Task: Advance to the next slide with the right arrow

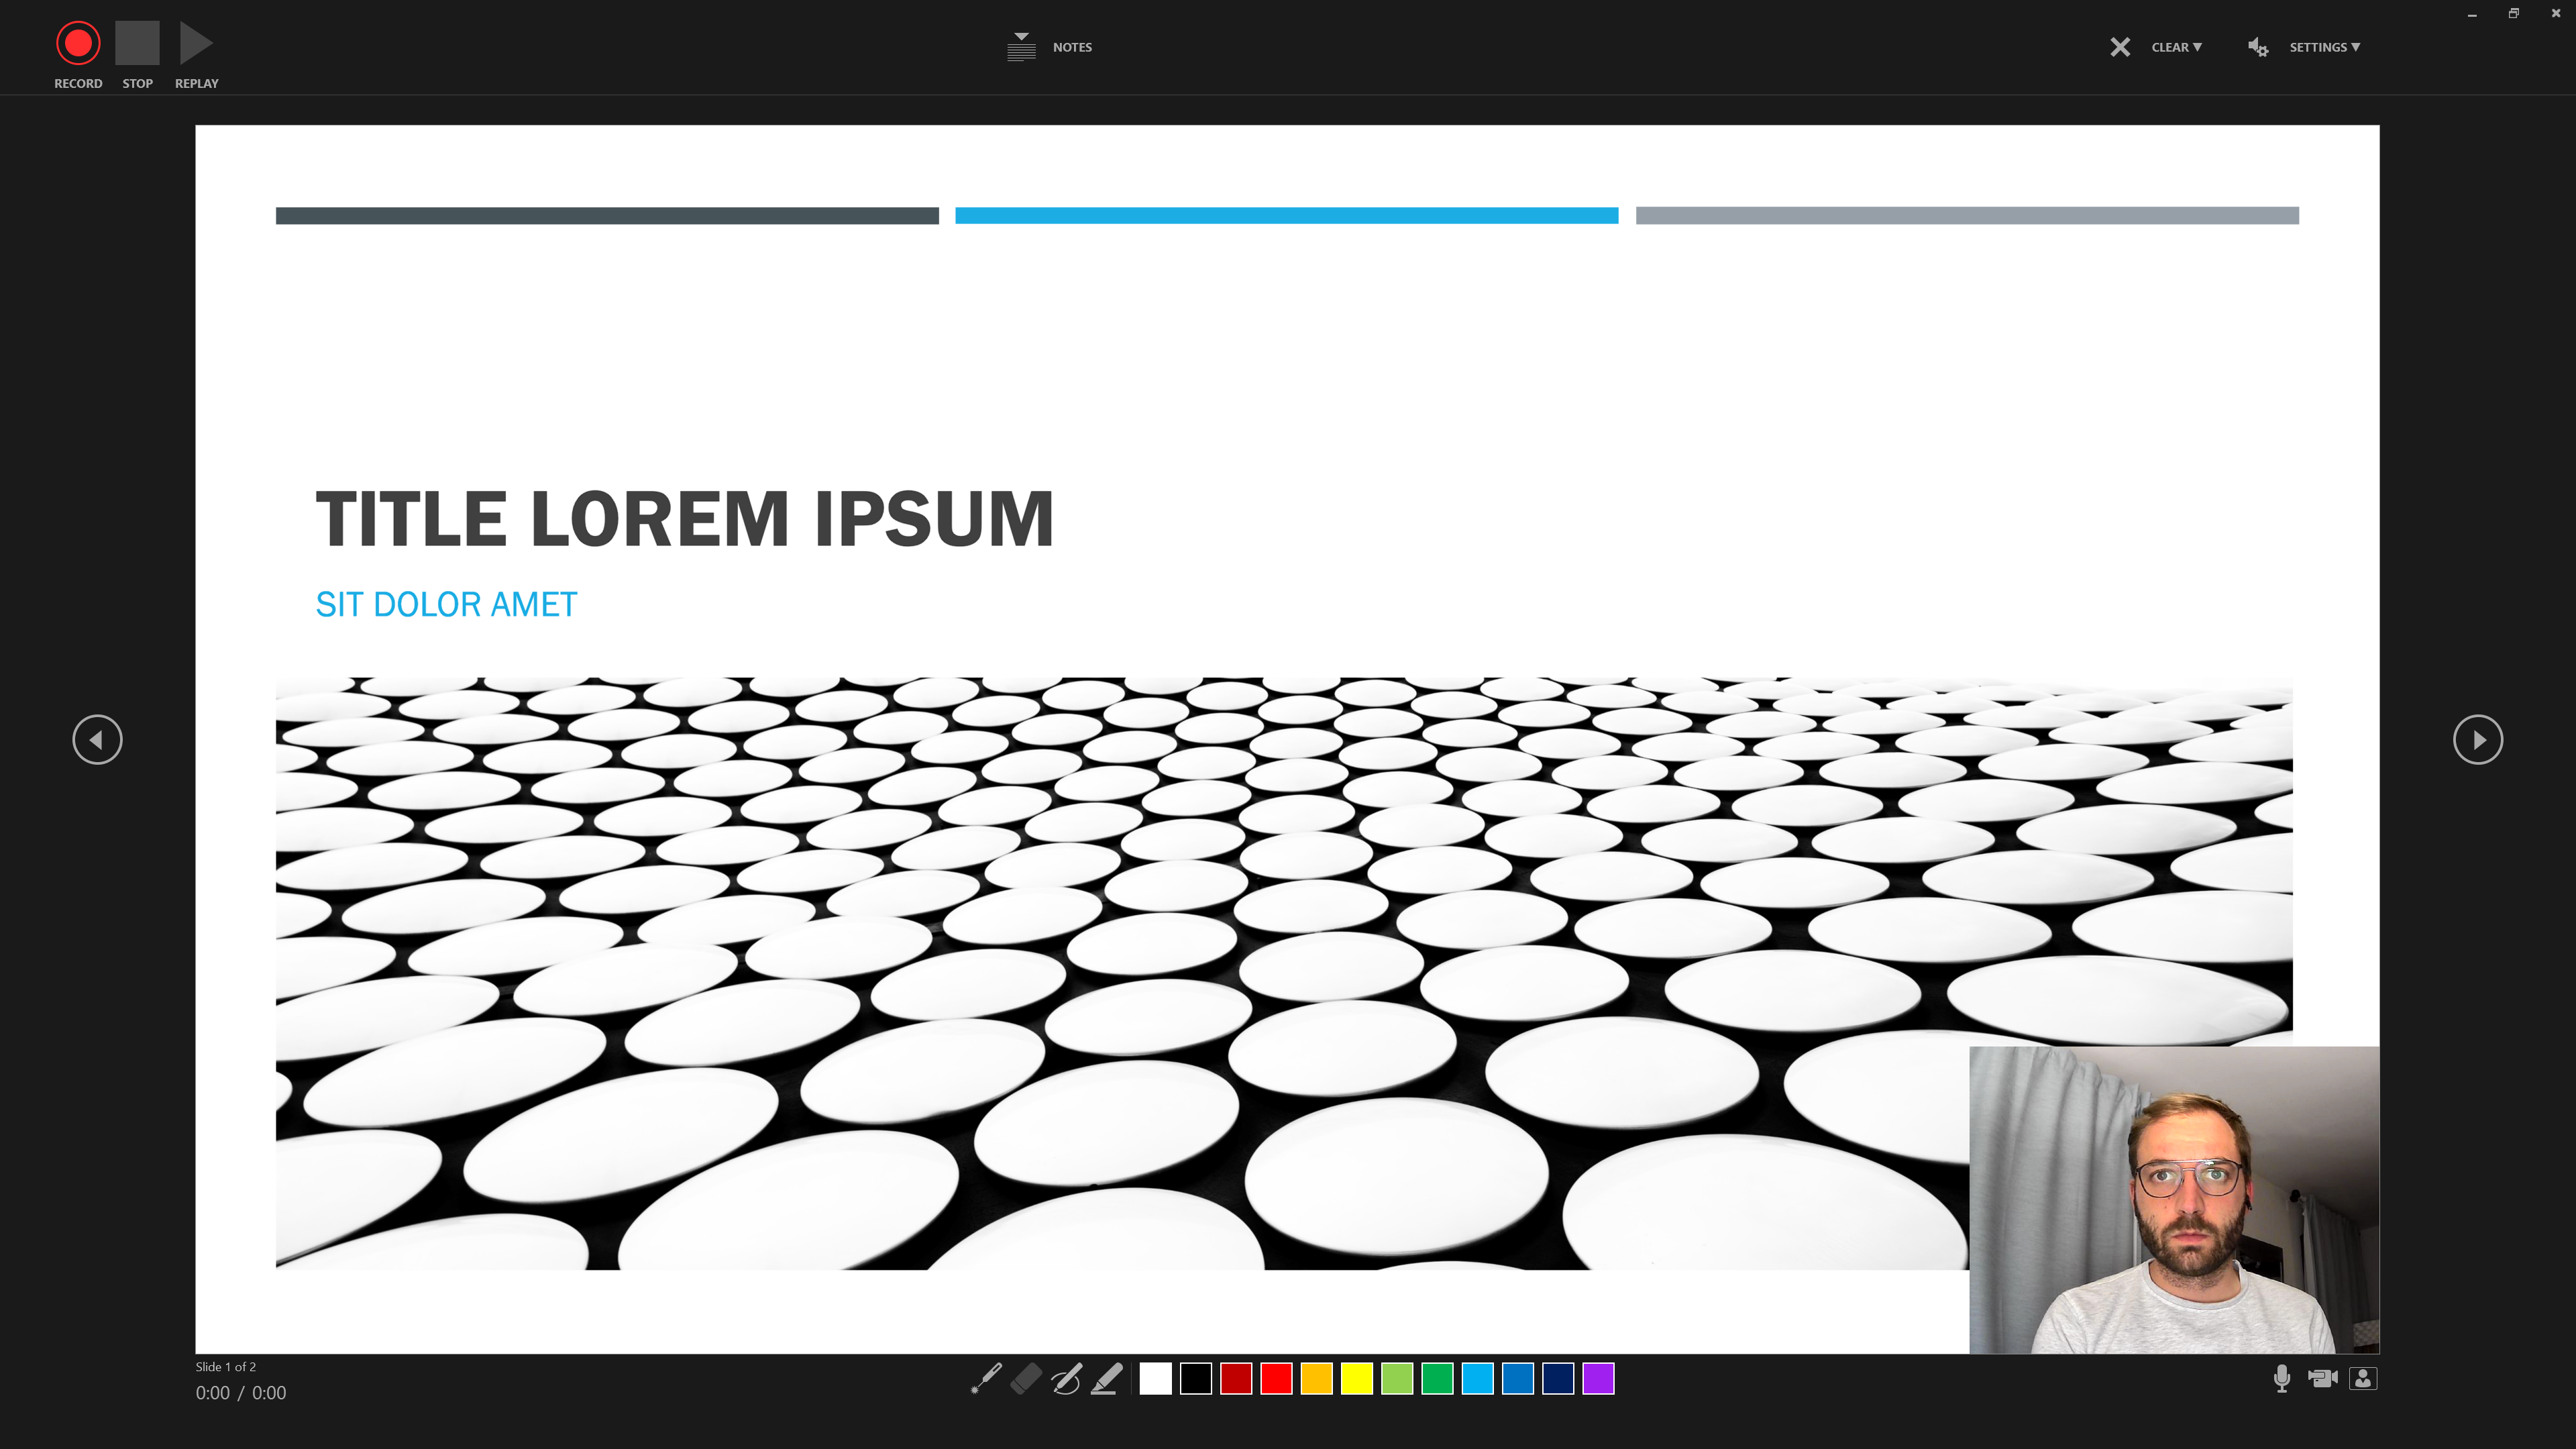Action: 2477,740
